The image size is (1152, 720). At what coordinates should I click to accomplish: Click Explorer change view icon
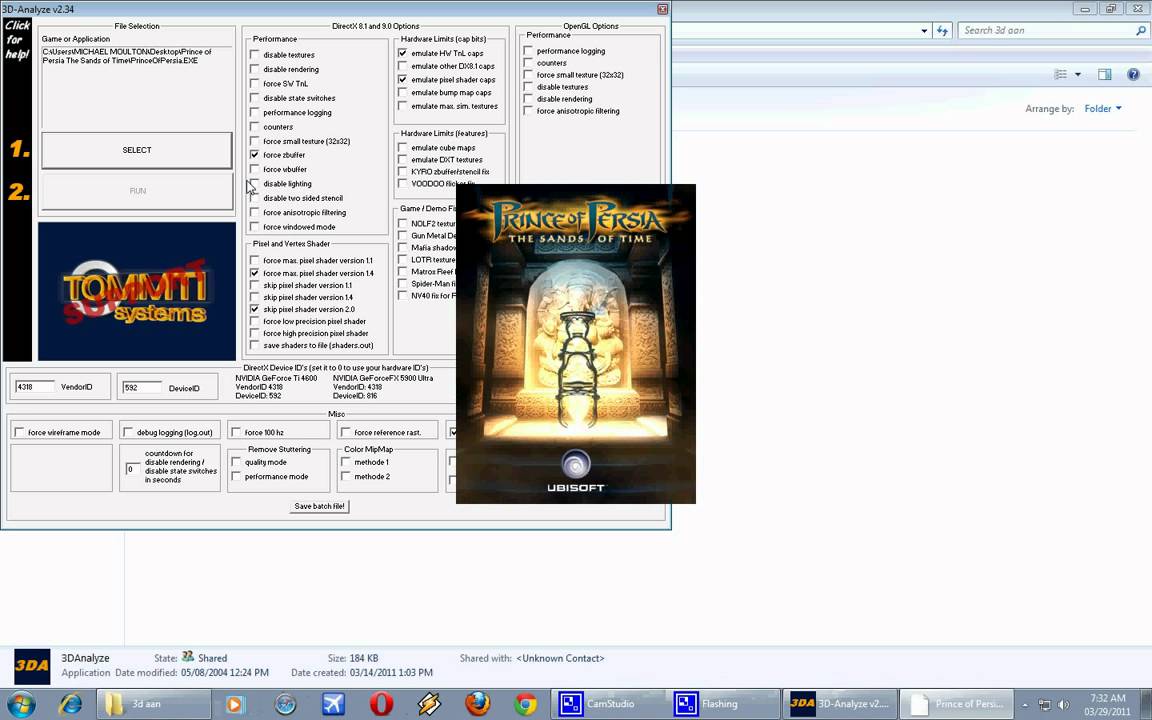click(x=1060, y=74)
